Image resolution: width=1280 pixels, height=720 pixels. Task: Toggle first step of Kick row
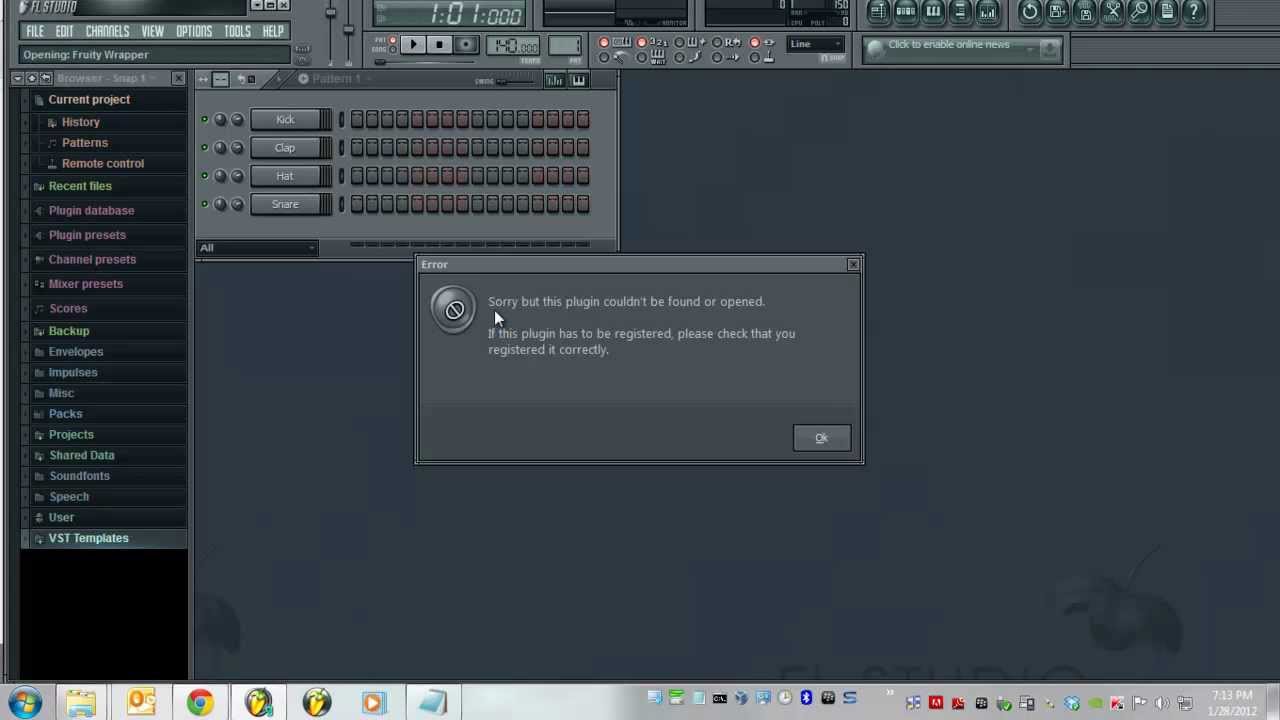[357, 120]
